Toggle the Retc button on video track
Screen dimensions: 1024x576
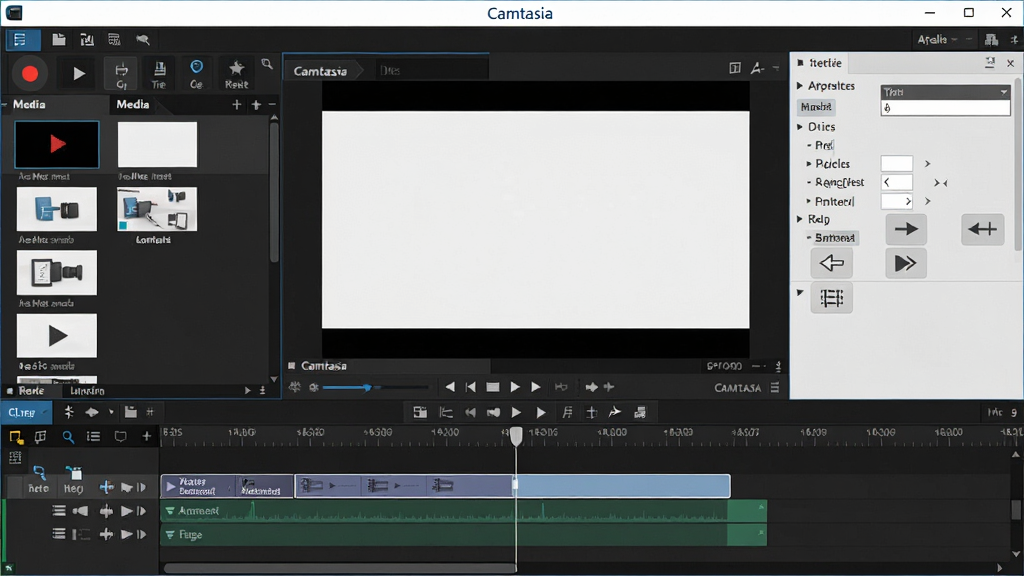point(39,480)
